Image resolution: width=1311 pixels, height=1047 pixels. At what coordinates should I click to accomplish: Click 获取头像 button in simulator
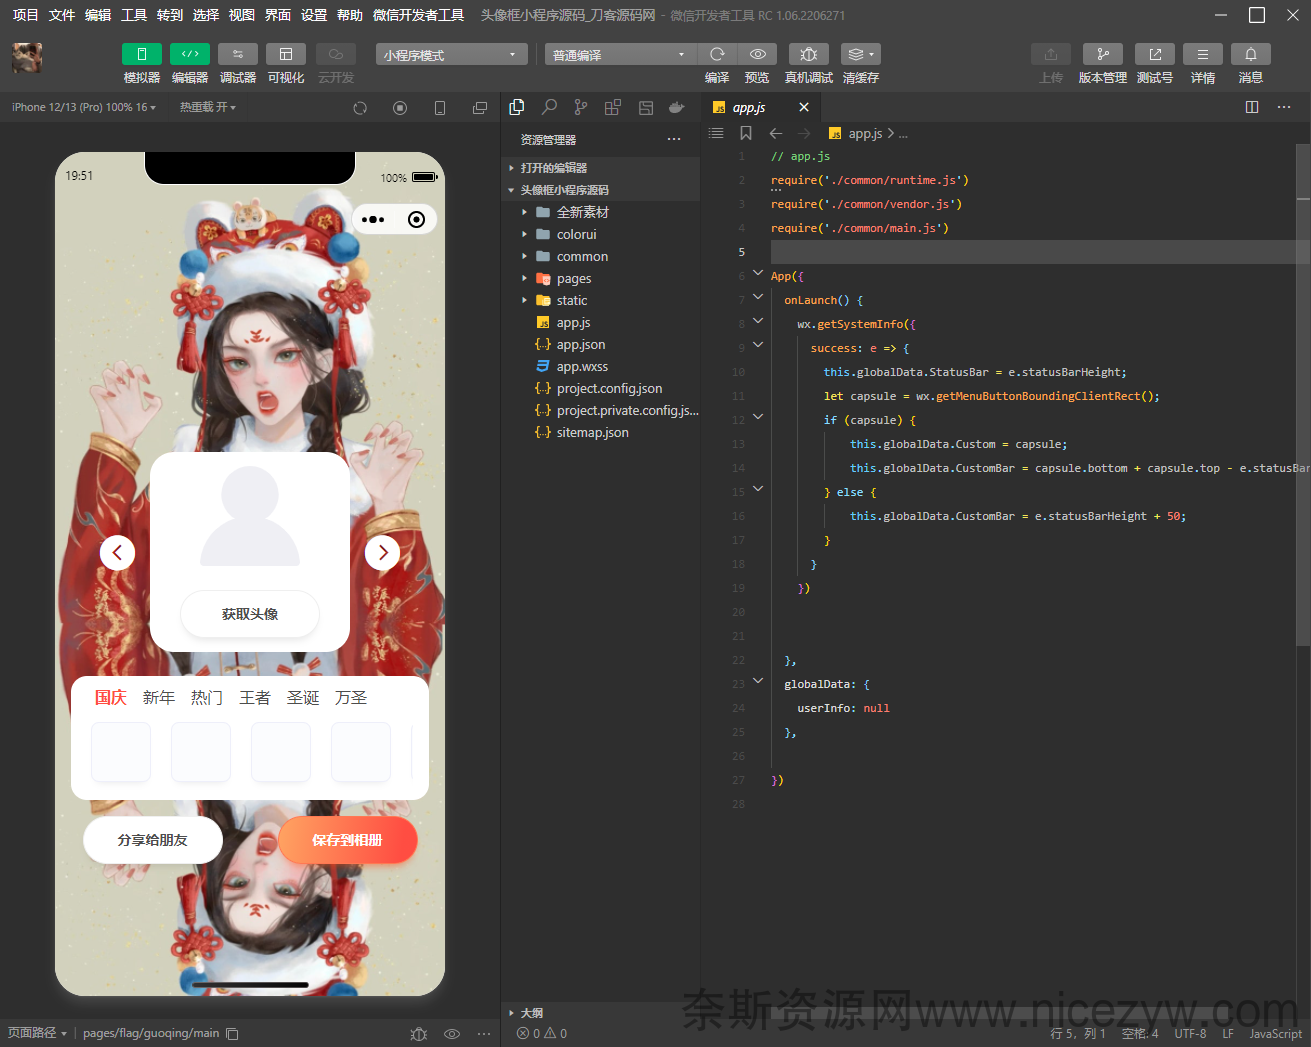(250, 614)
